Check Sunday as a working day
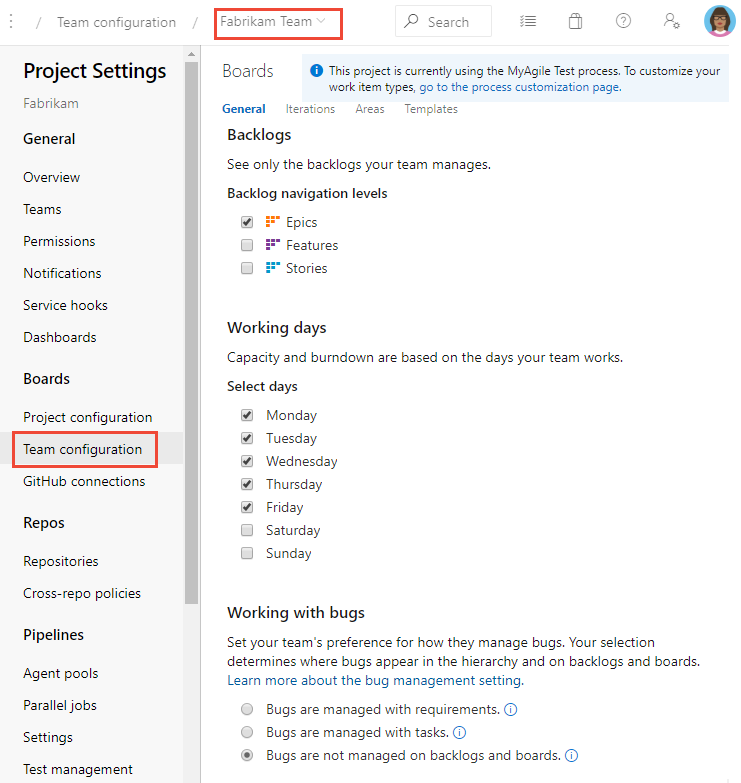The width and height of the screenshot is (741, 783). (247, 553)
